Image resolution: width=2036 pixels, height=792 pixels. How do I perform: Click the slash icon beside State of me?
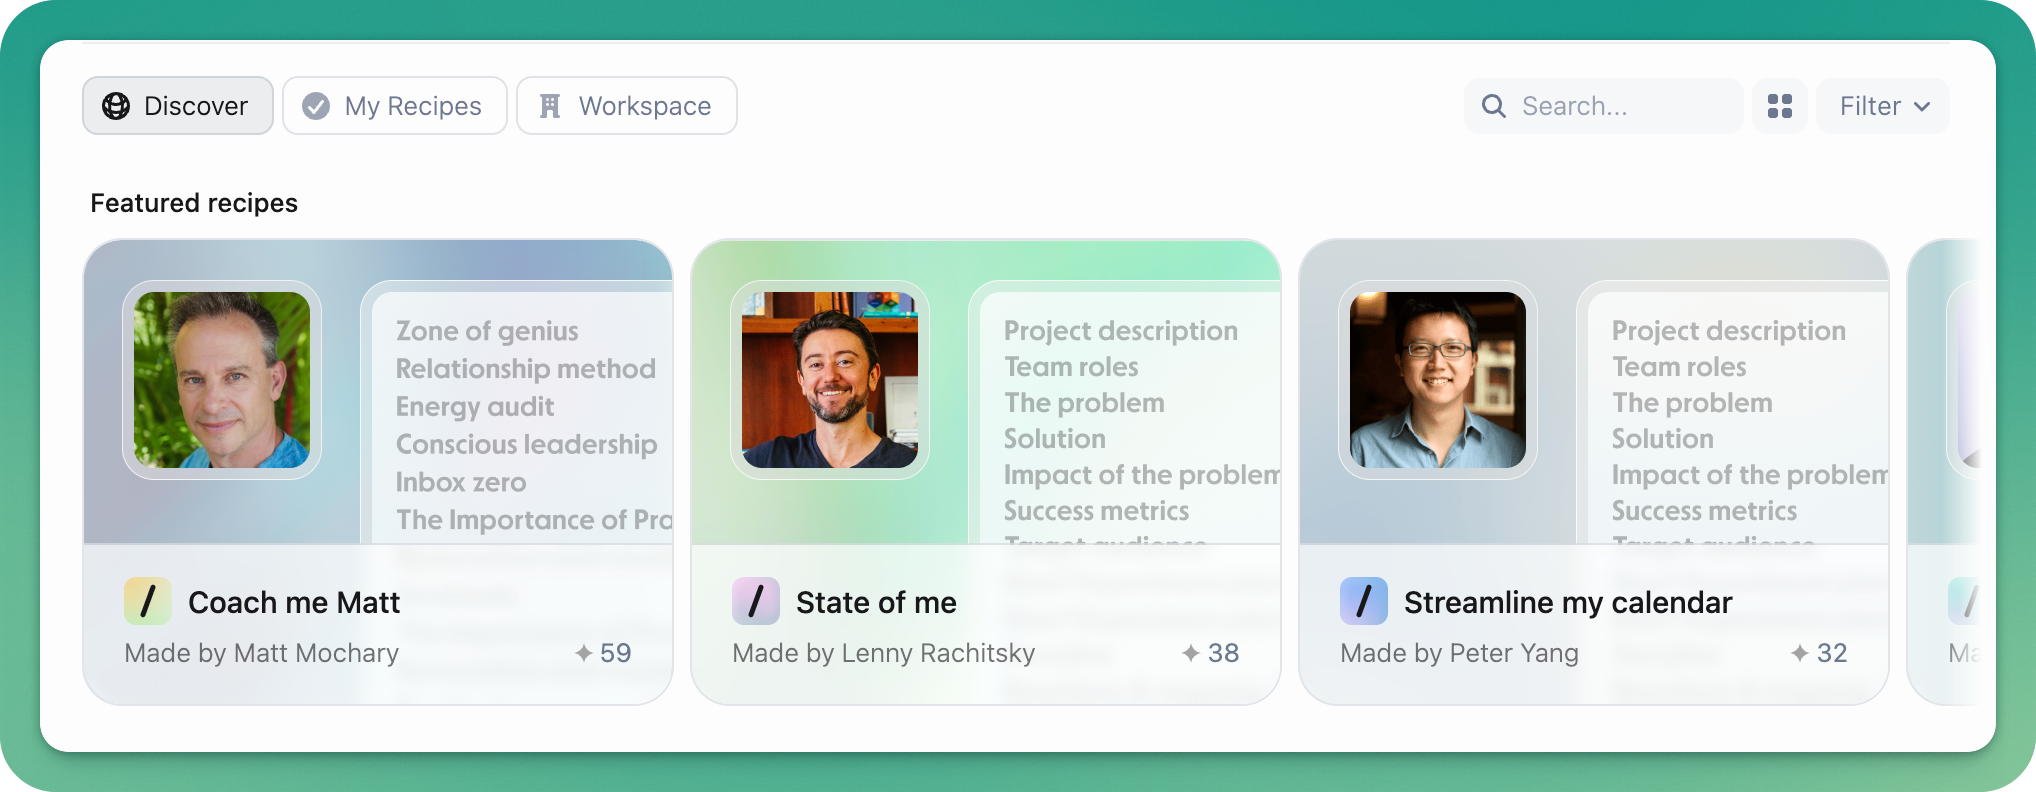point(756,602)
